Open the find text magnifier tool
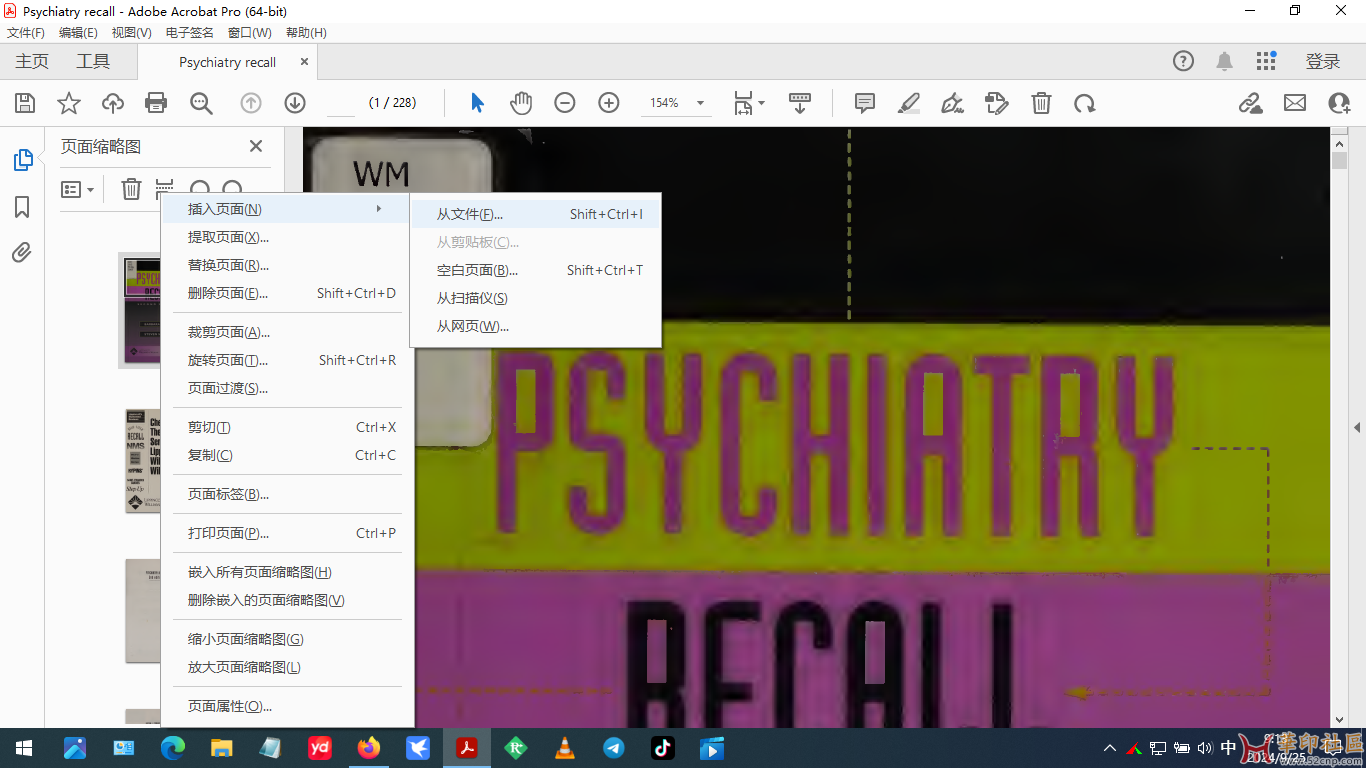 pos(201,103)
